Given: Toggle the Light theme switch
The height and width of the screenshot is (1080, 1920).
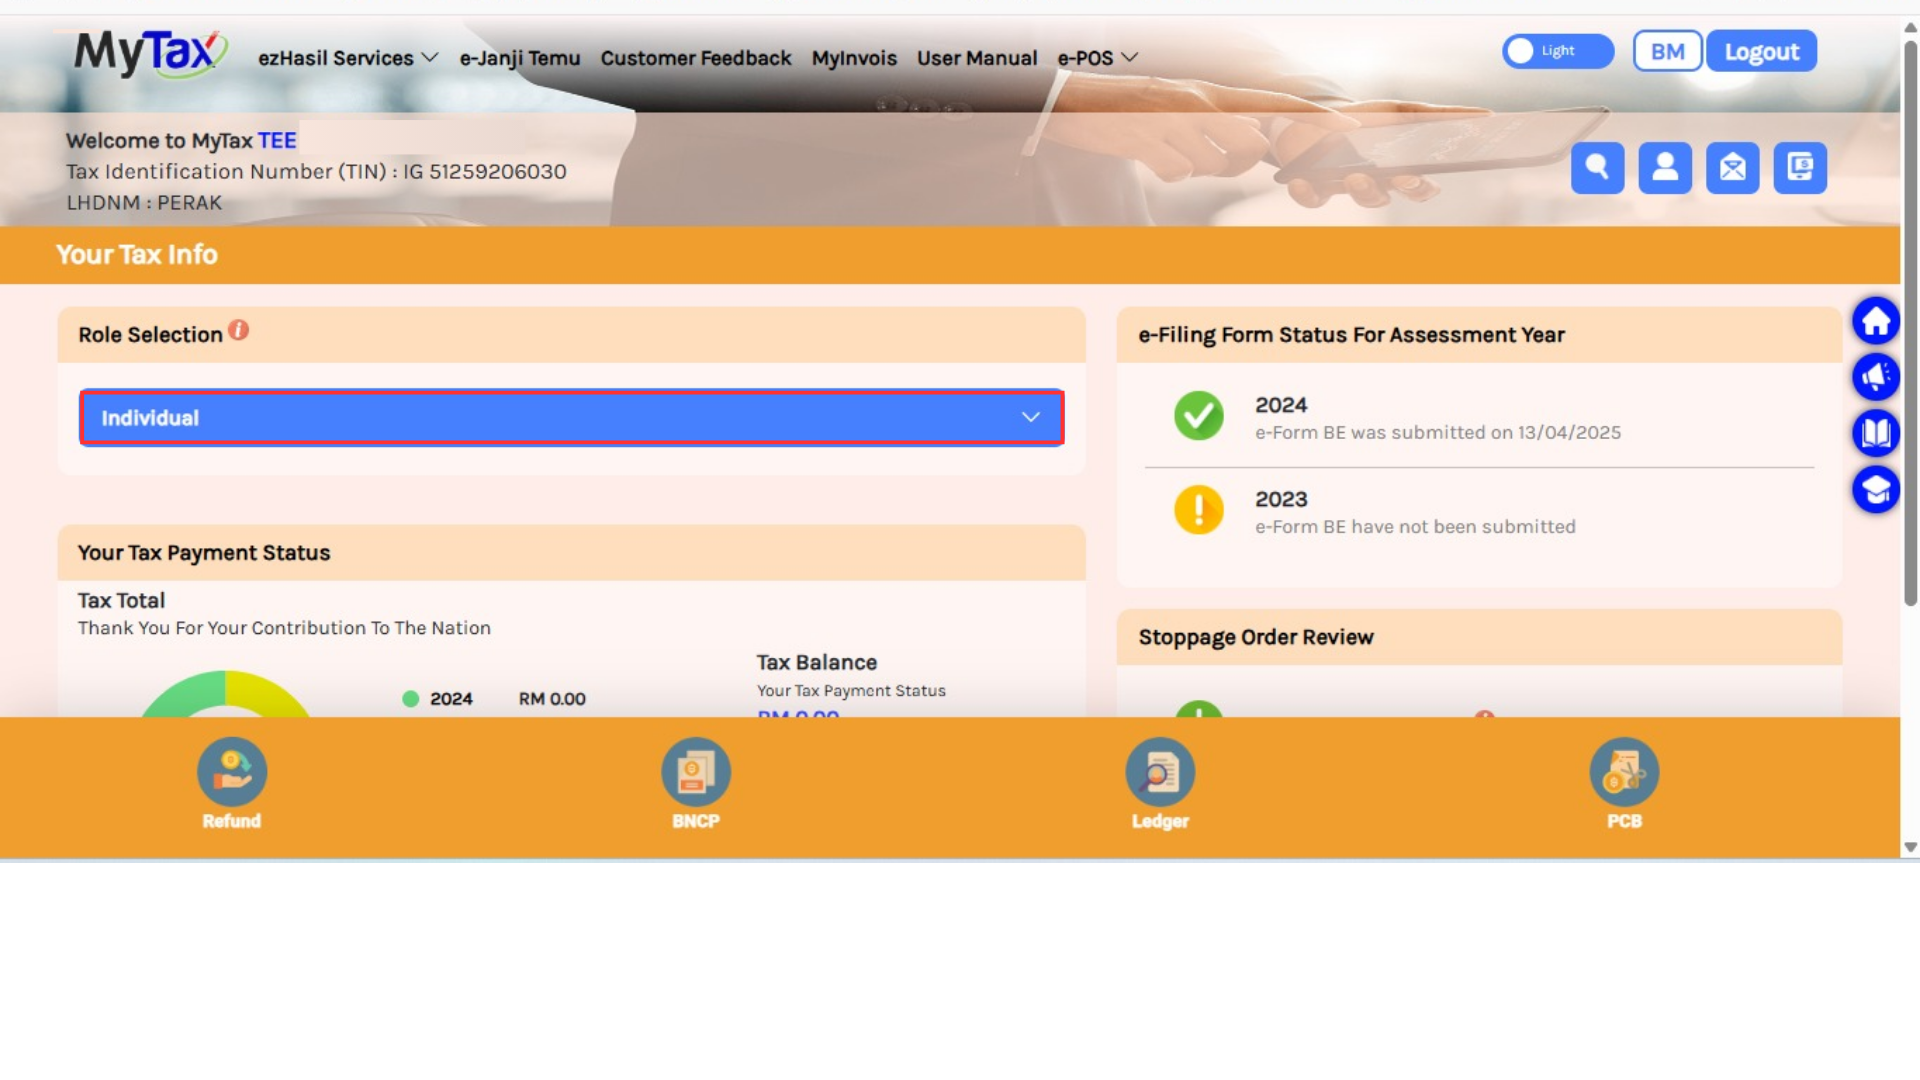Looking at the screenshot, I should (1557, 51).
